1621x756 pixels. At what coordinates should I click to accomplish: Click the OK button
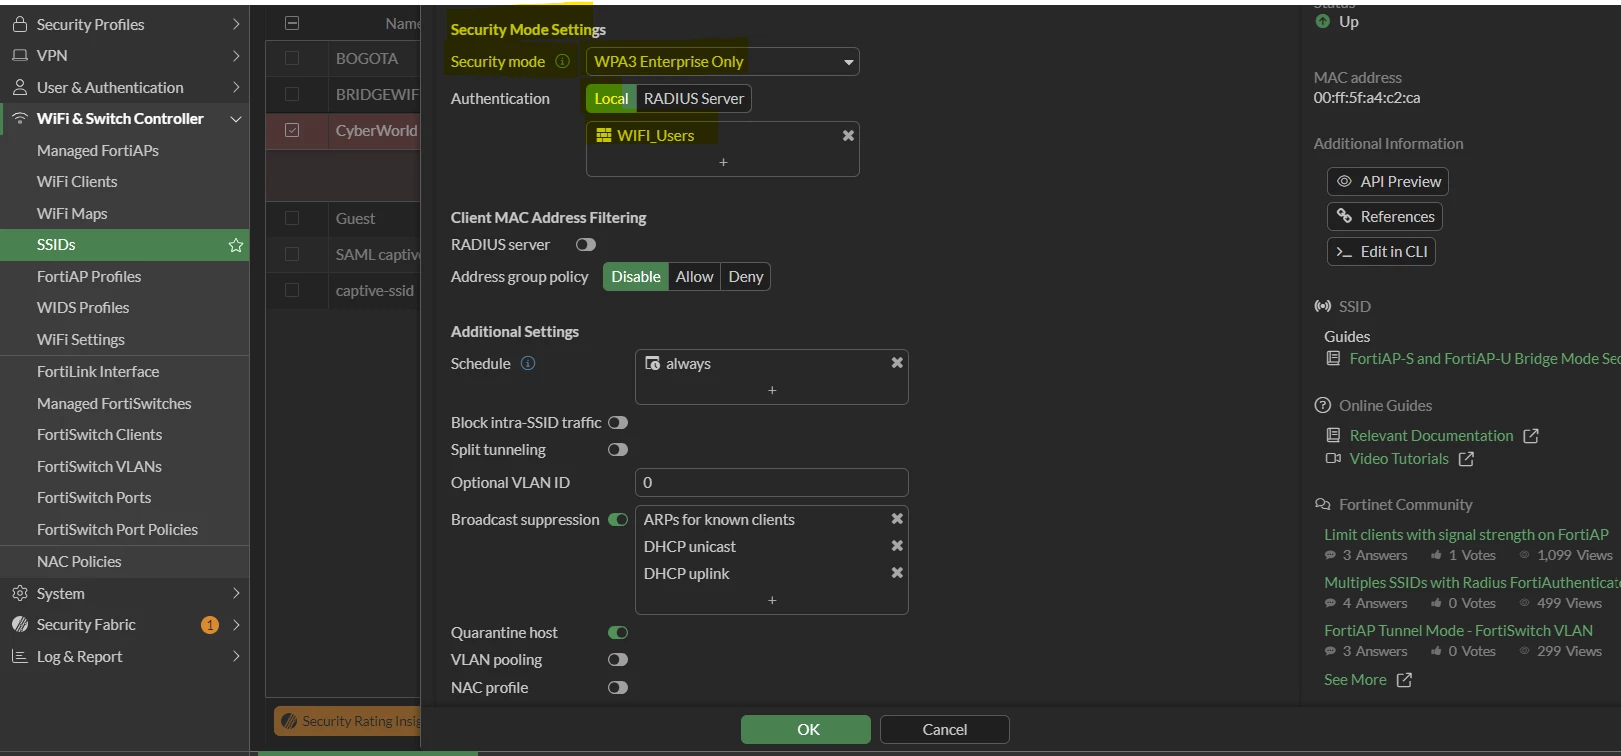click(806, 729)
